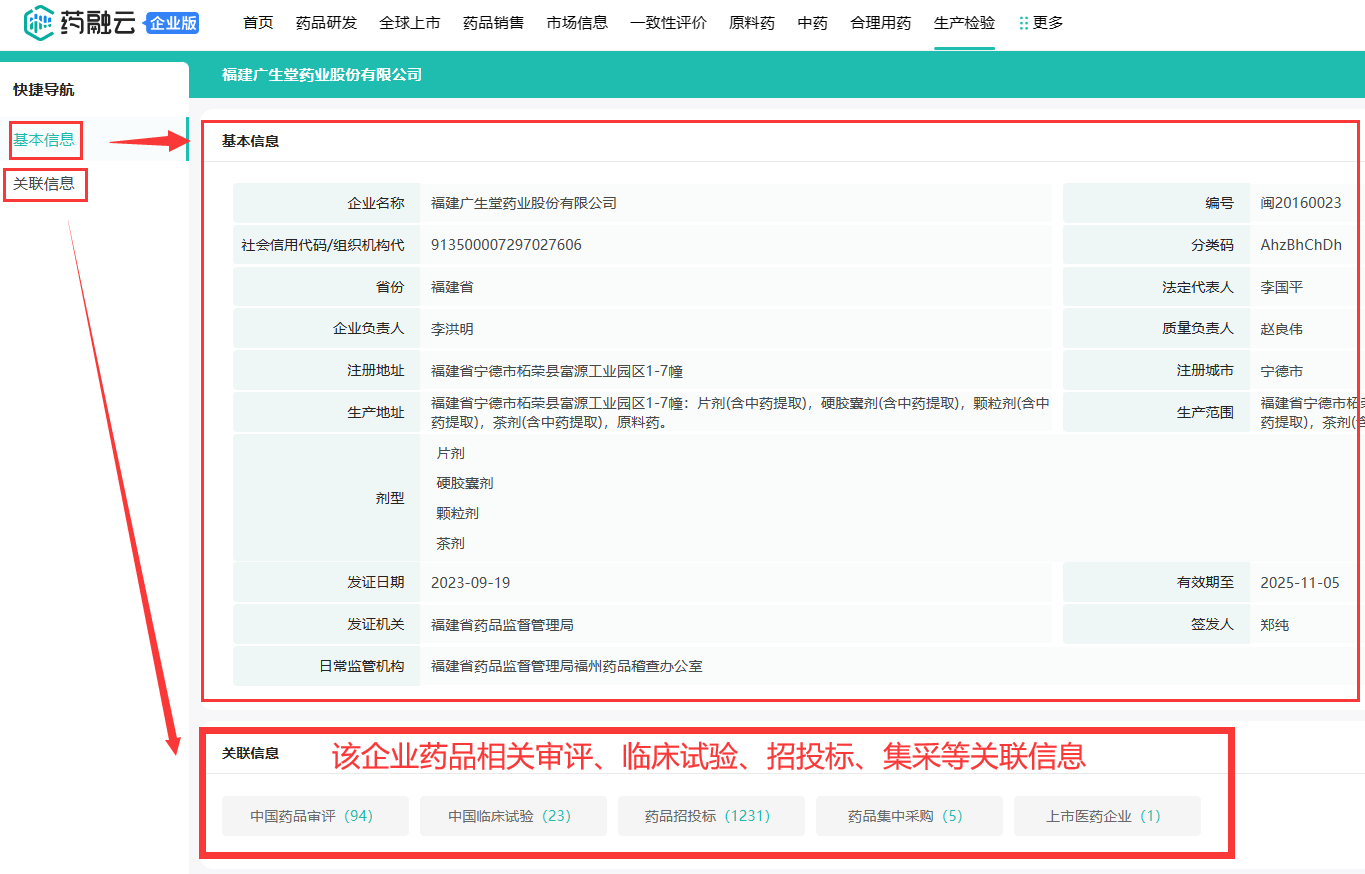This screenshot has height=874, width=1365.
Task: Select the 一致性评价 menu item
Action: (668, 23)
